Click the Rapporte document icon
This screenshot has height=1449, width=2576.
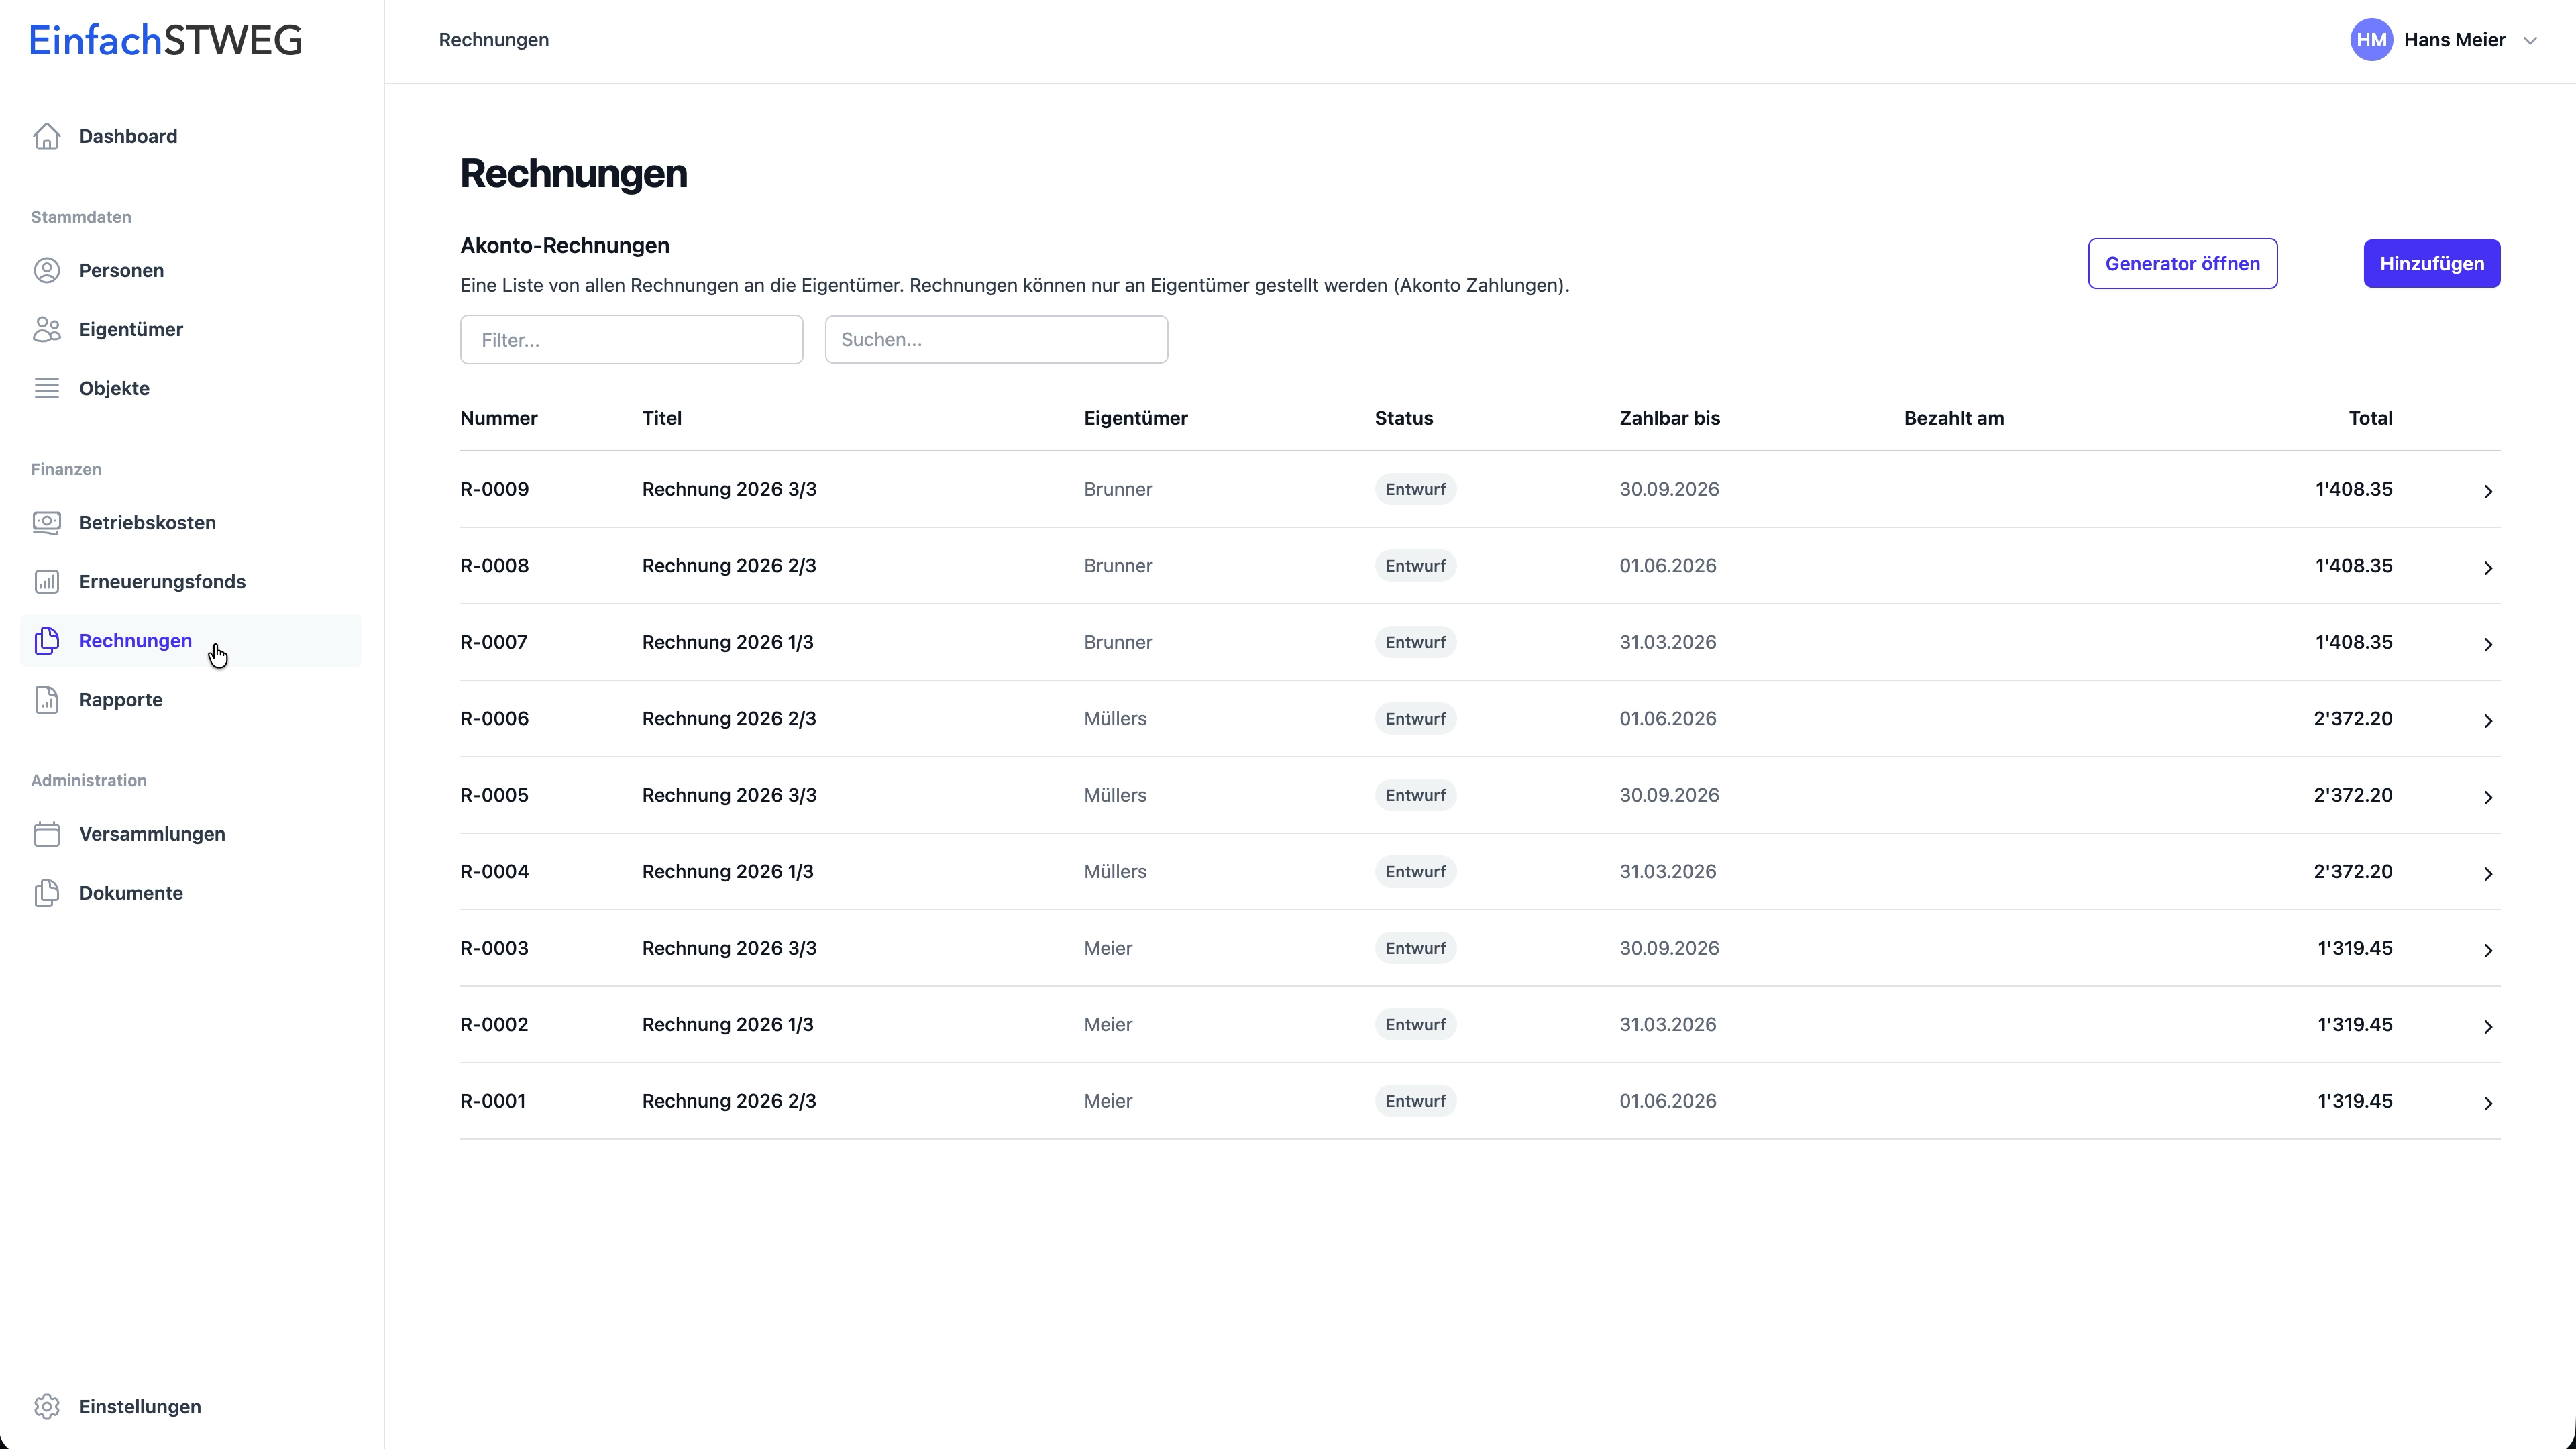tap(47, 699)
